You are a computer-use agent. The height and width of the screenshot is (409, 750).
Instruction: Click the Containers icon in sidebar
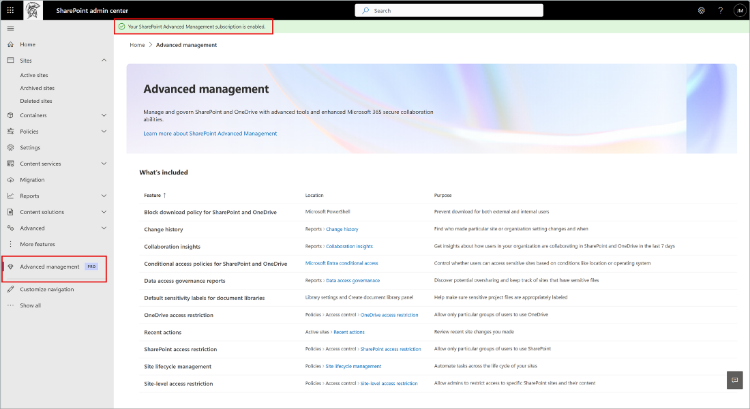[x=11, y=115]
